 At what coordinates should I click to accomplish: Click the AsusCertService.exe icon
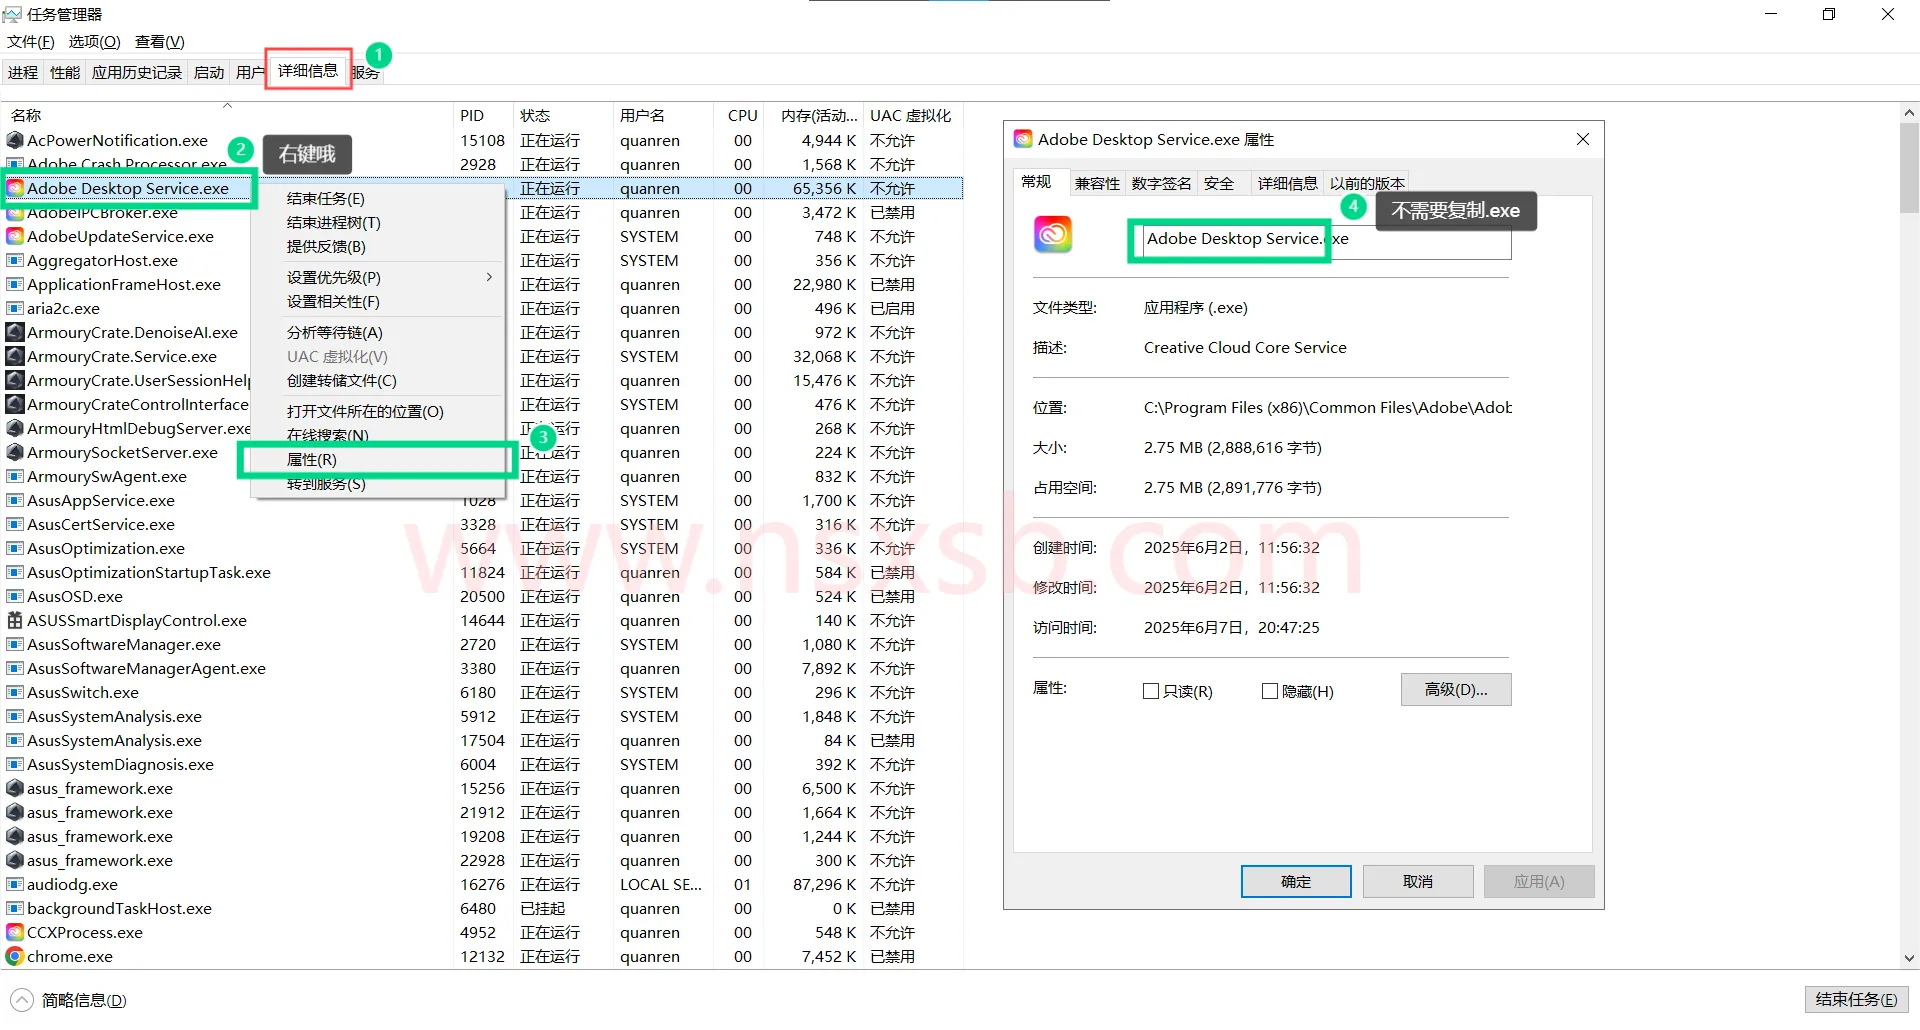tap(15, 525)
